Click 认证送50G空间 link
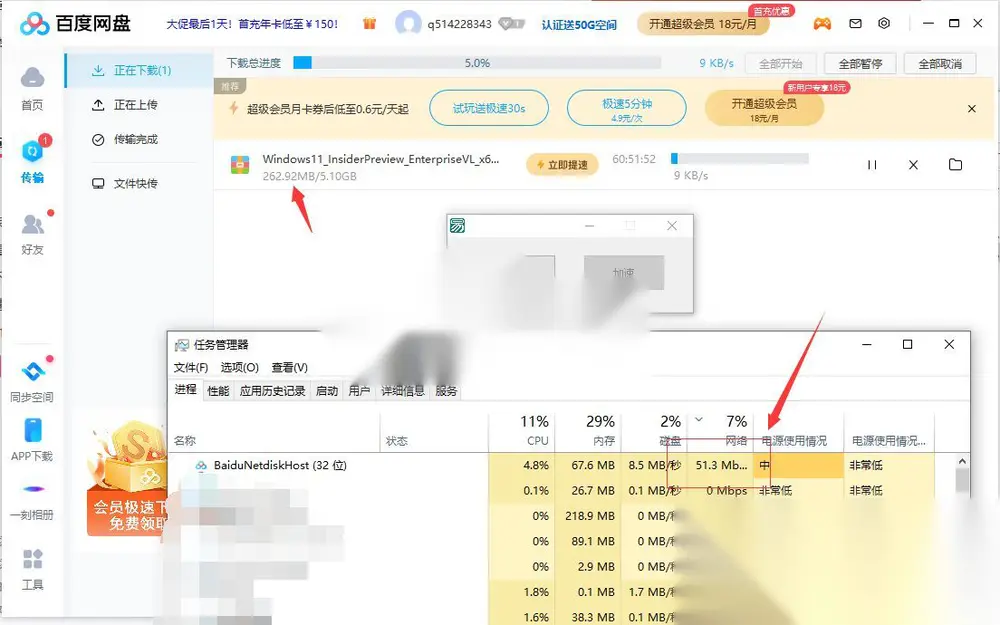The width and height of the screenshot is (1000, 625). (579, 25)
